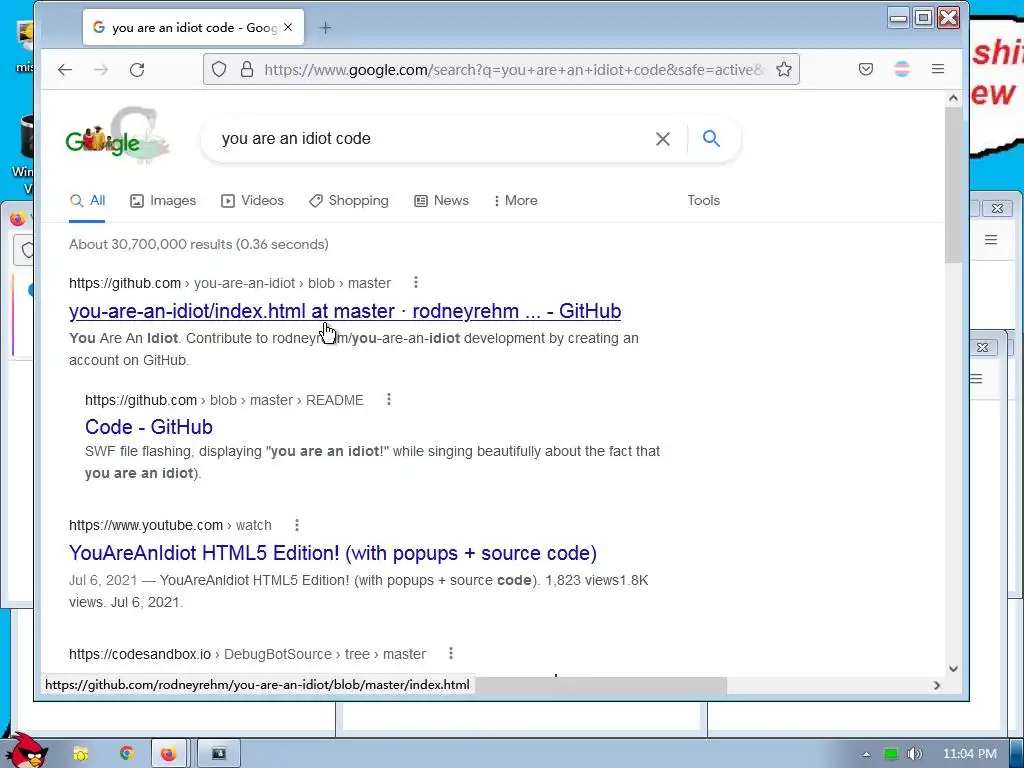Open the tracking protection shield icon

pos(219,69)
